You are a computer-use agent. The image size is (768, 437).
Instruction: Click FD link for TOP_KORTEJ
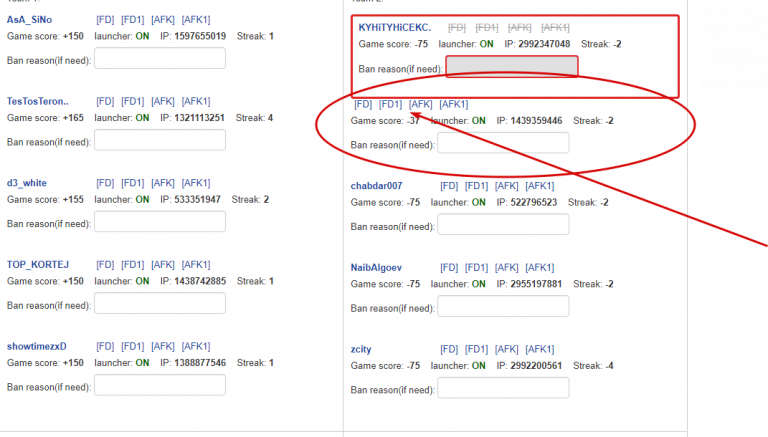tap(105, 265)
